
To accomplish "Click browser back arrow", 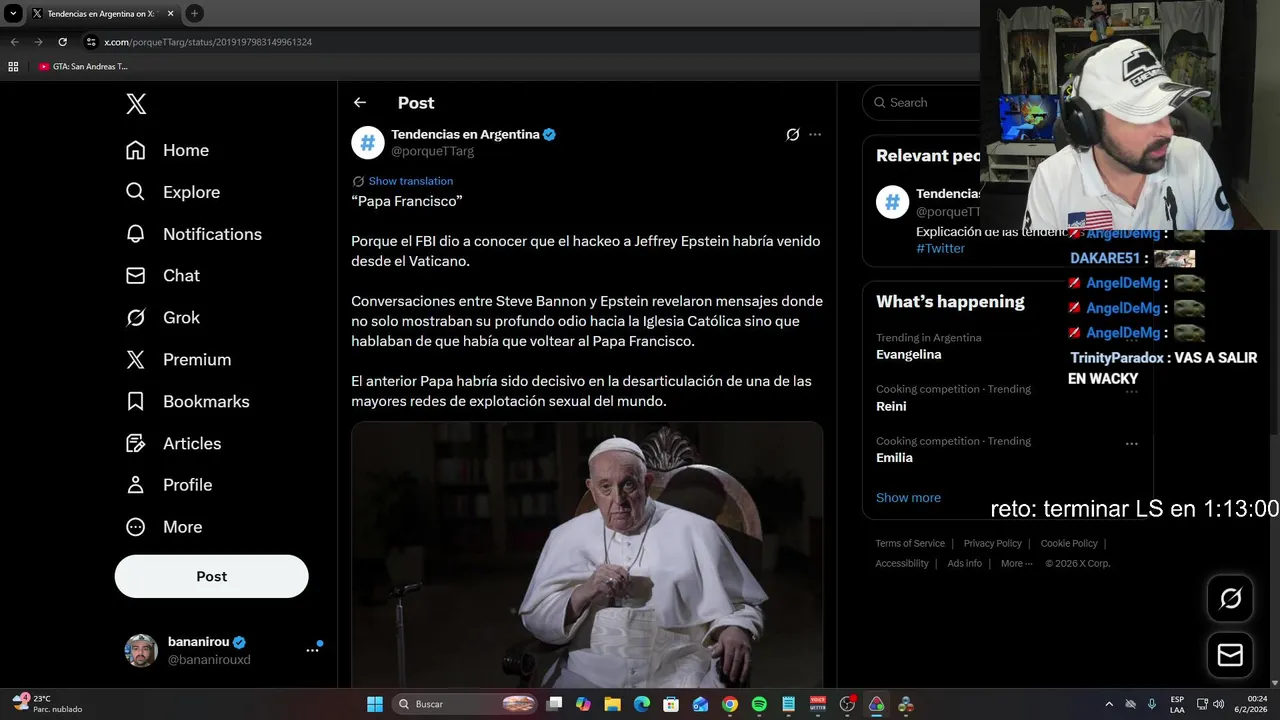I will pyautogui.click(x=14, y=42).
